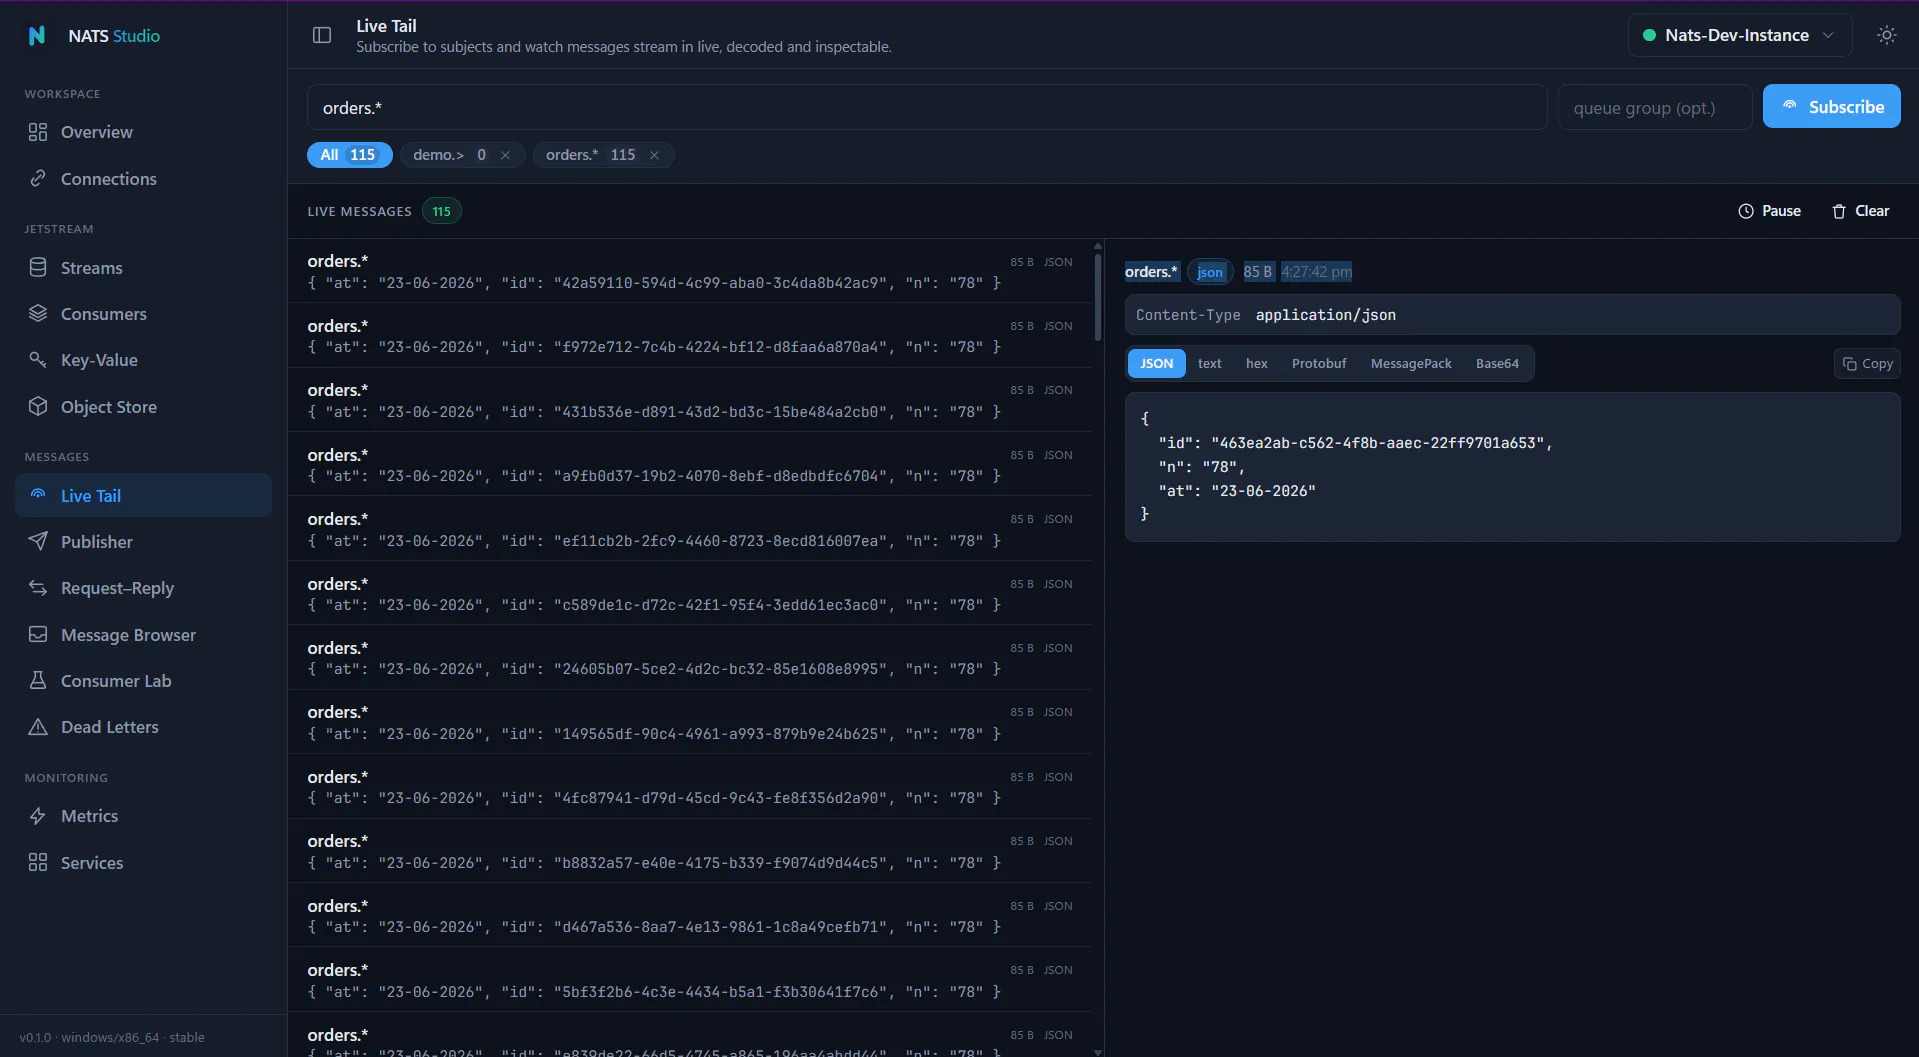Go to Consumers section
1919x1057 pixels.
click(144, 314)
